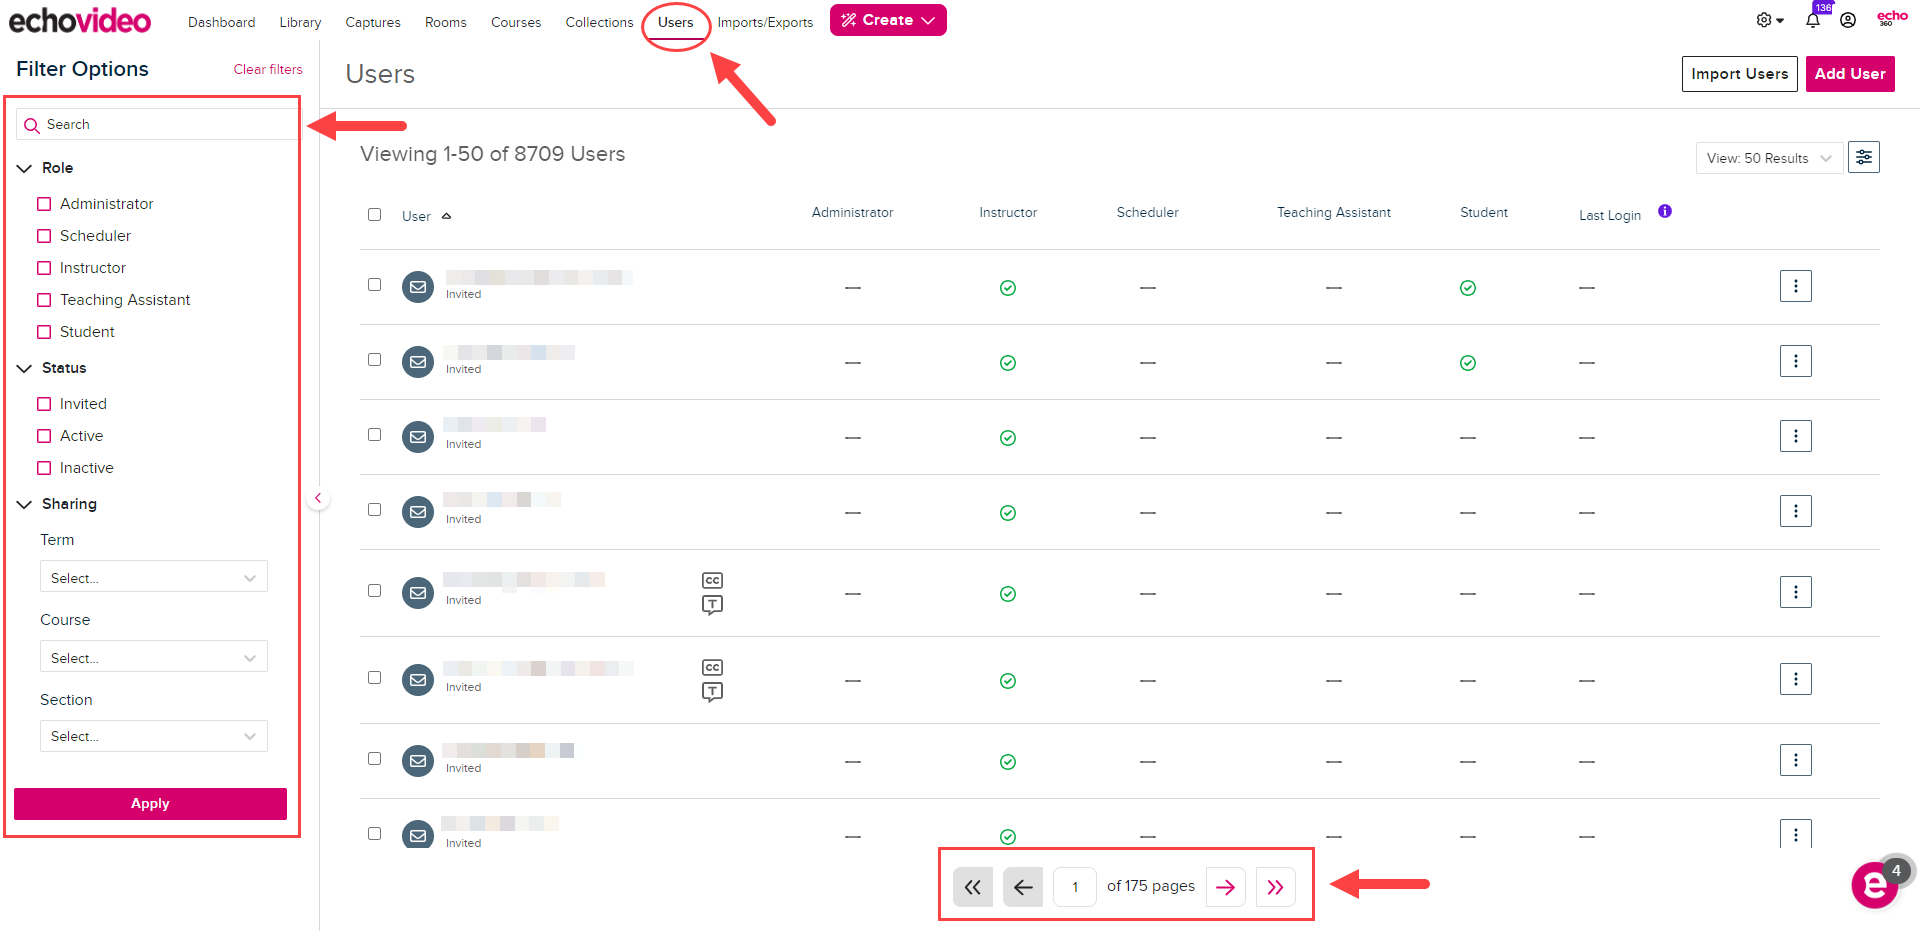Open the Term select dropdown

[x=154, y=577]
